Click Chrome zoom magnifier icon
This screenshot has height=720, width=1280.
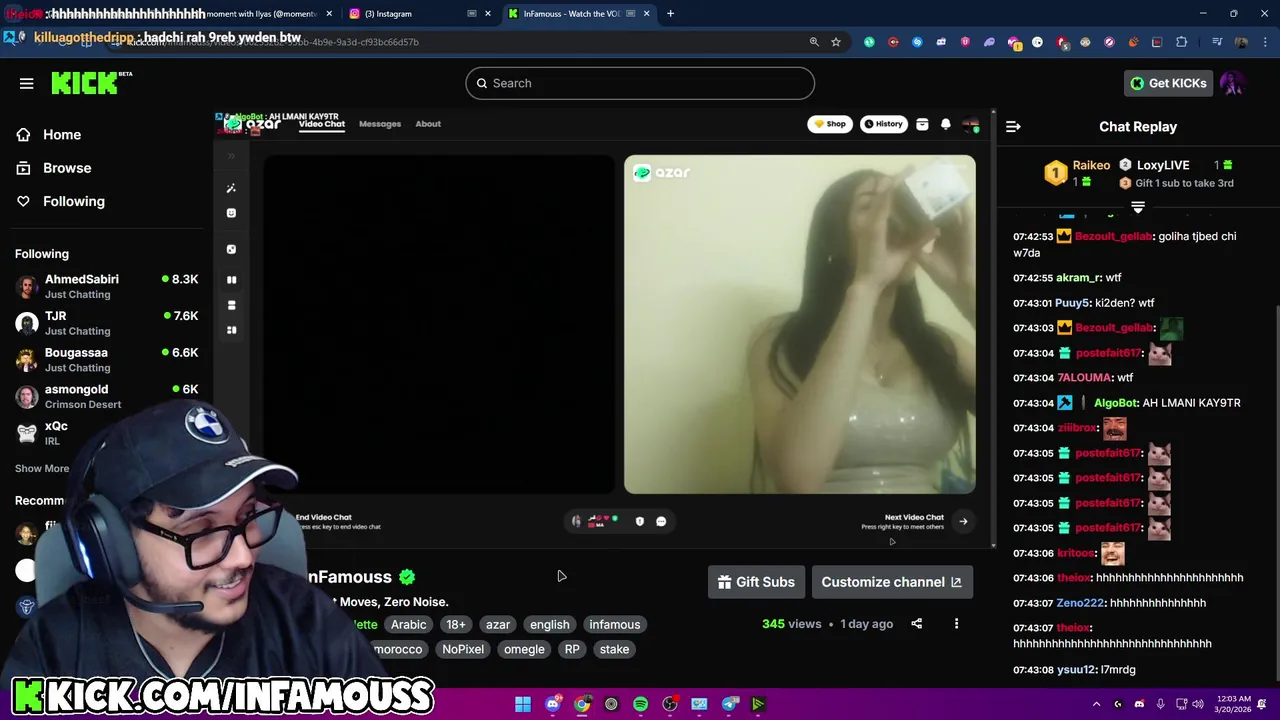click(814, 42)
